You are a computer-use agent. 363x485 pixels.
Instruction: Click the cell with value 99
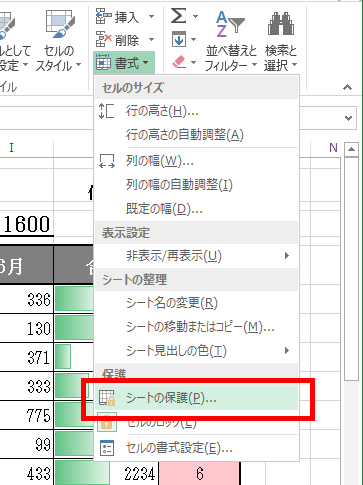(x=27, y=444)
